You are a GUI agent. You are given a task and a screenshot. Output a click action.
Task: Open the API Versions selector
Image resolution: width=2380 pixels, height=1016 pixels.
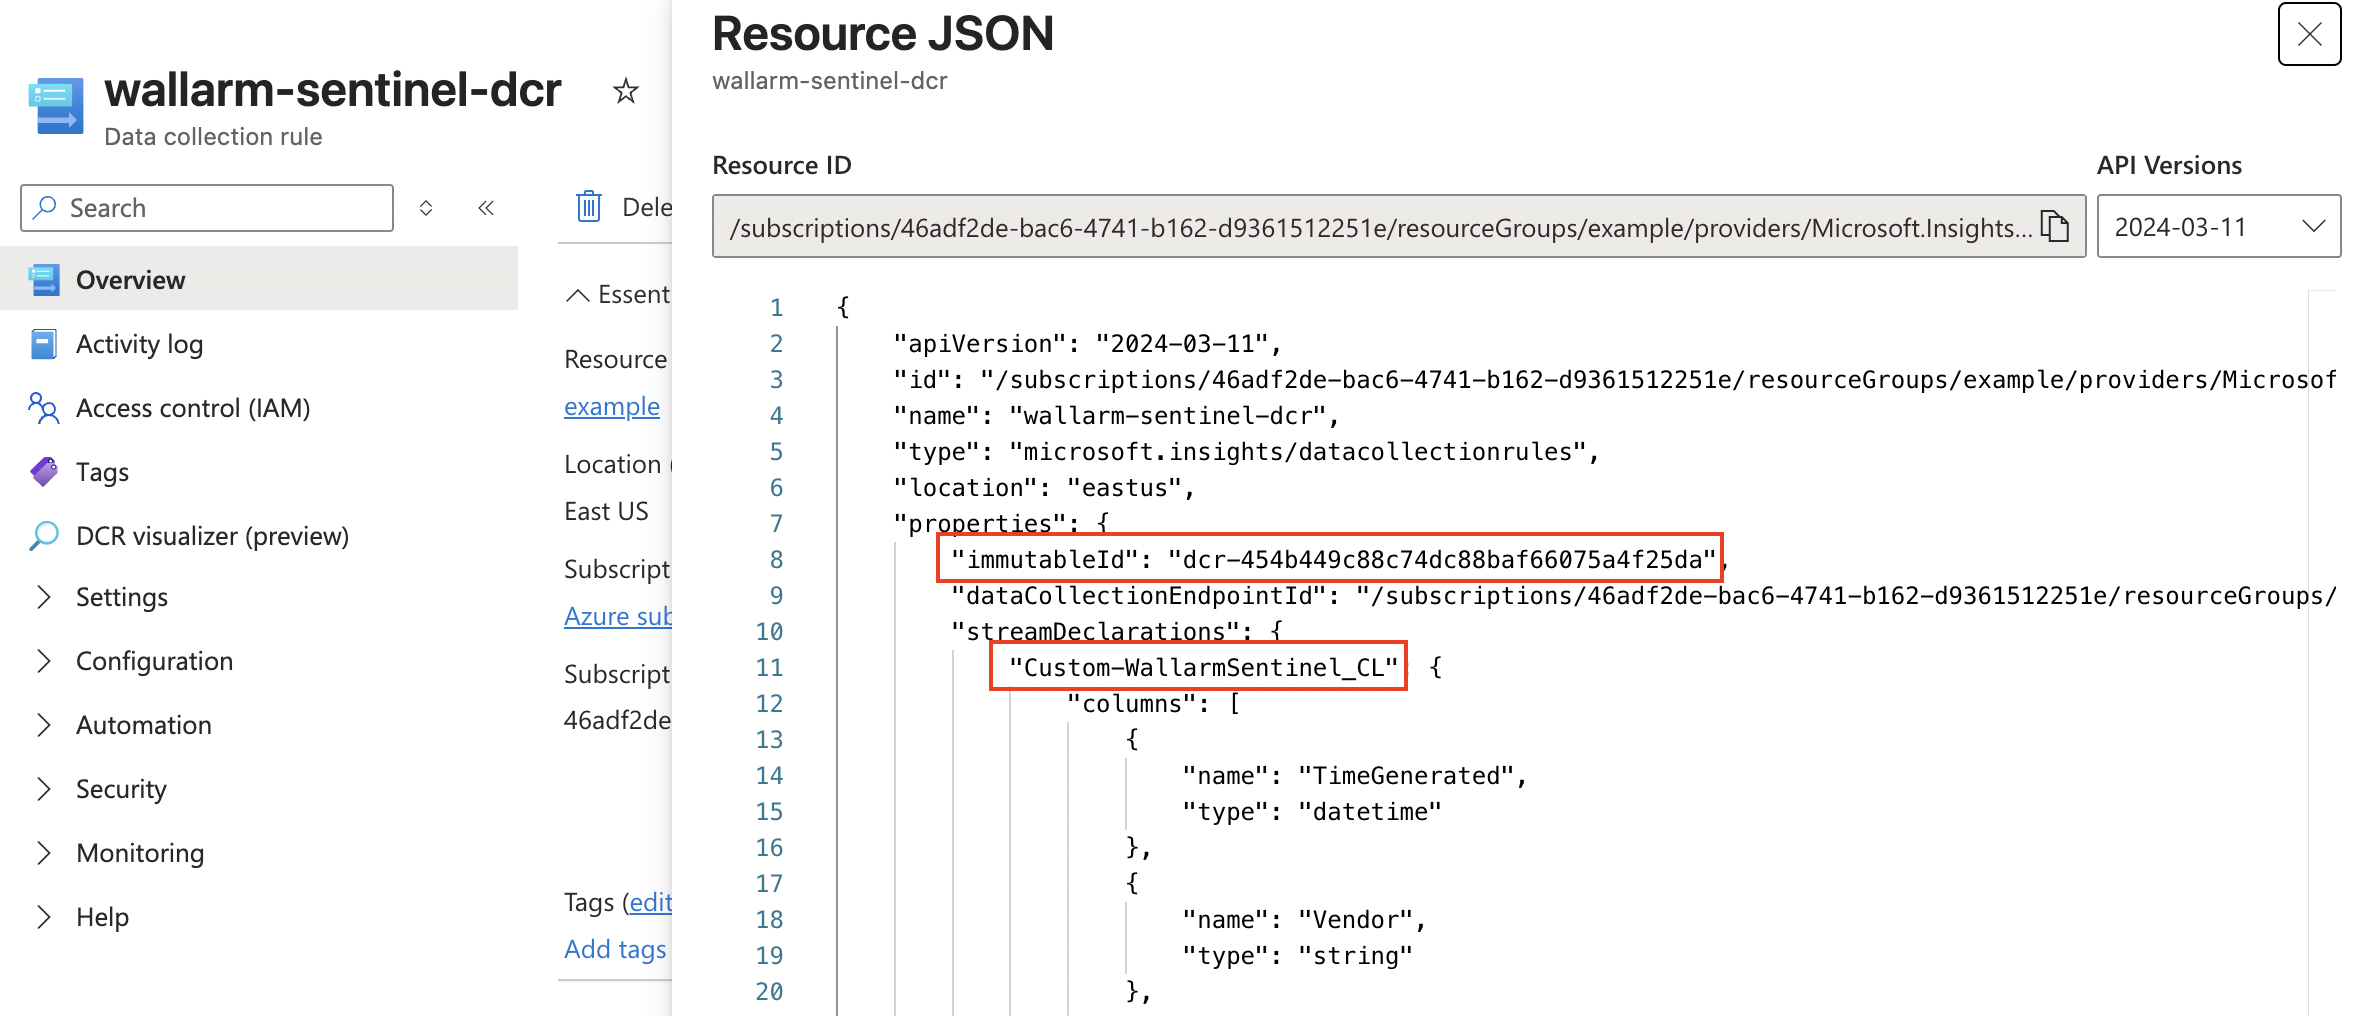(2219, 226)
